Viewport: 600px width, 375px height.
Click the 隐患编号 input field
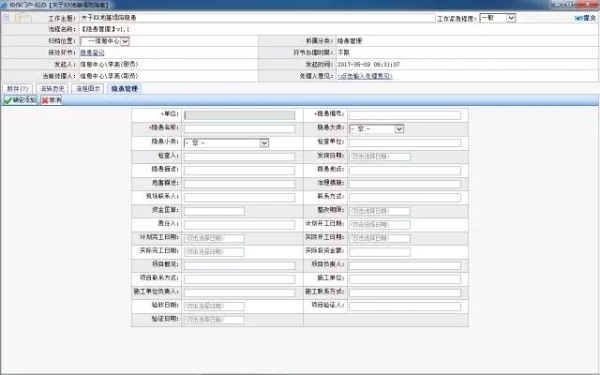405,115
